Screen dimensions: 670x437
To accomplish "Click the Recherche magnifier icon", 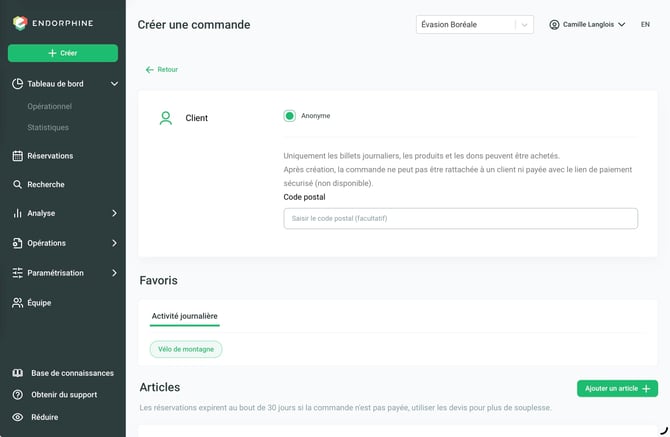I will click(x=18, y=185).
